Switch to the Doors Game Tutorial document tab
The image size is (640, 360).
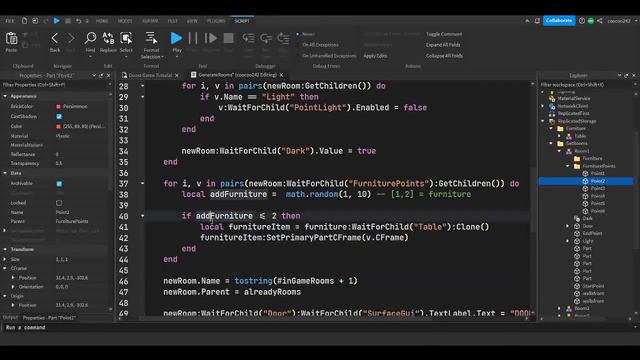(150, 76)
